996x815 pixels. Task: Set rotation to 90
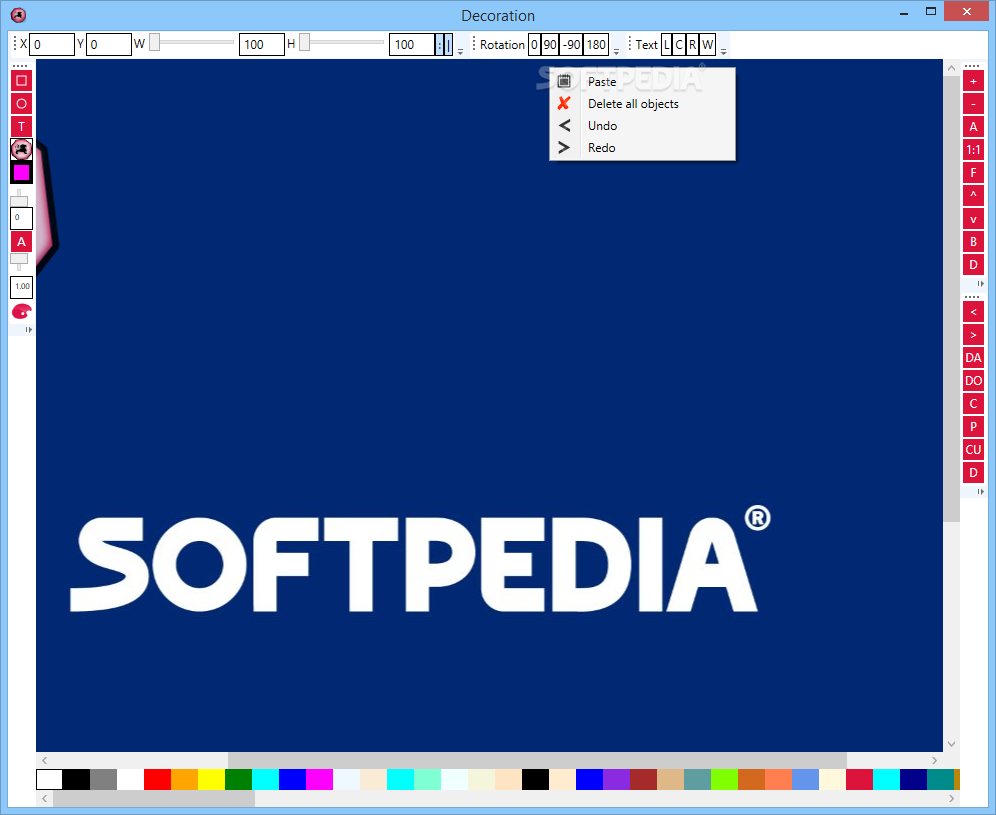550,44
